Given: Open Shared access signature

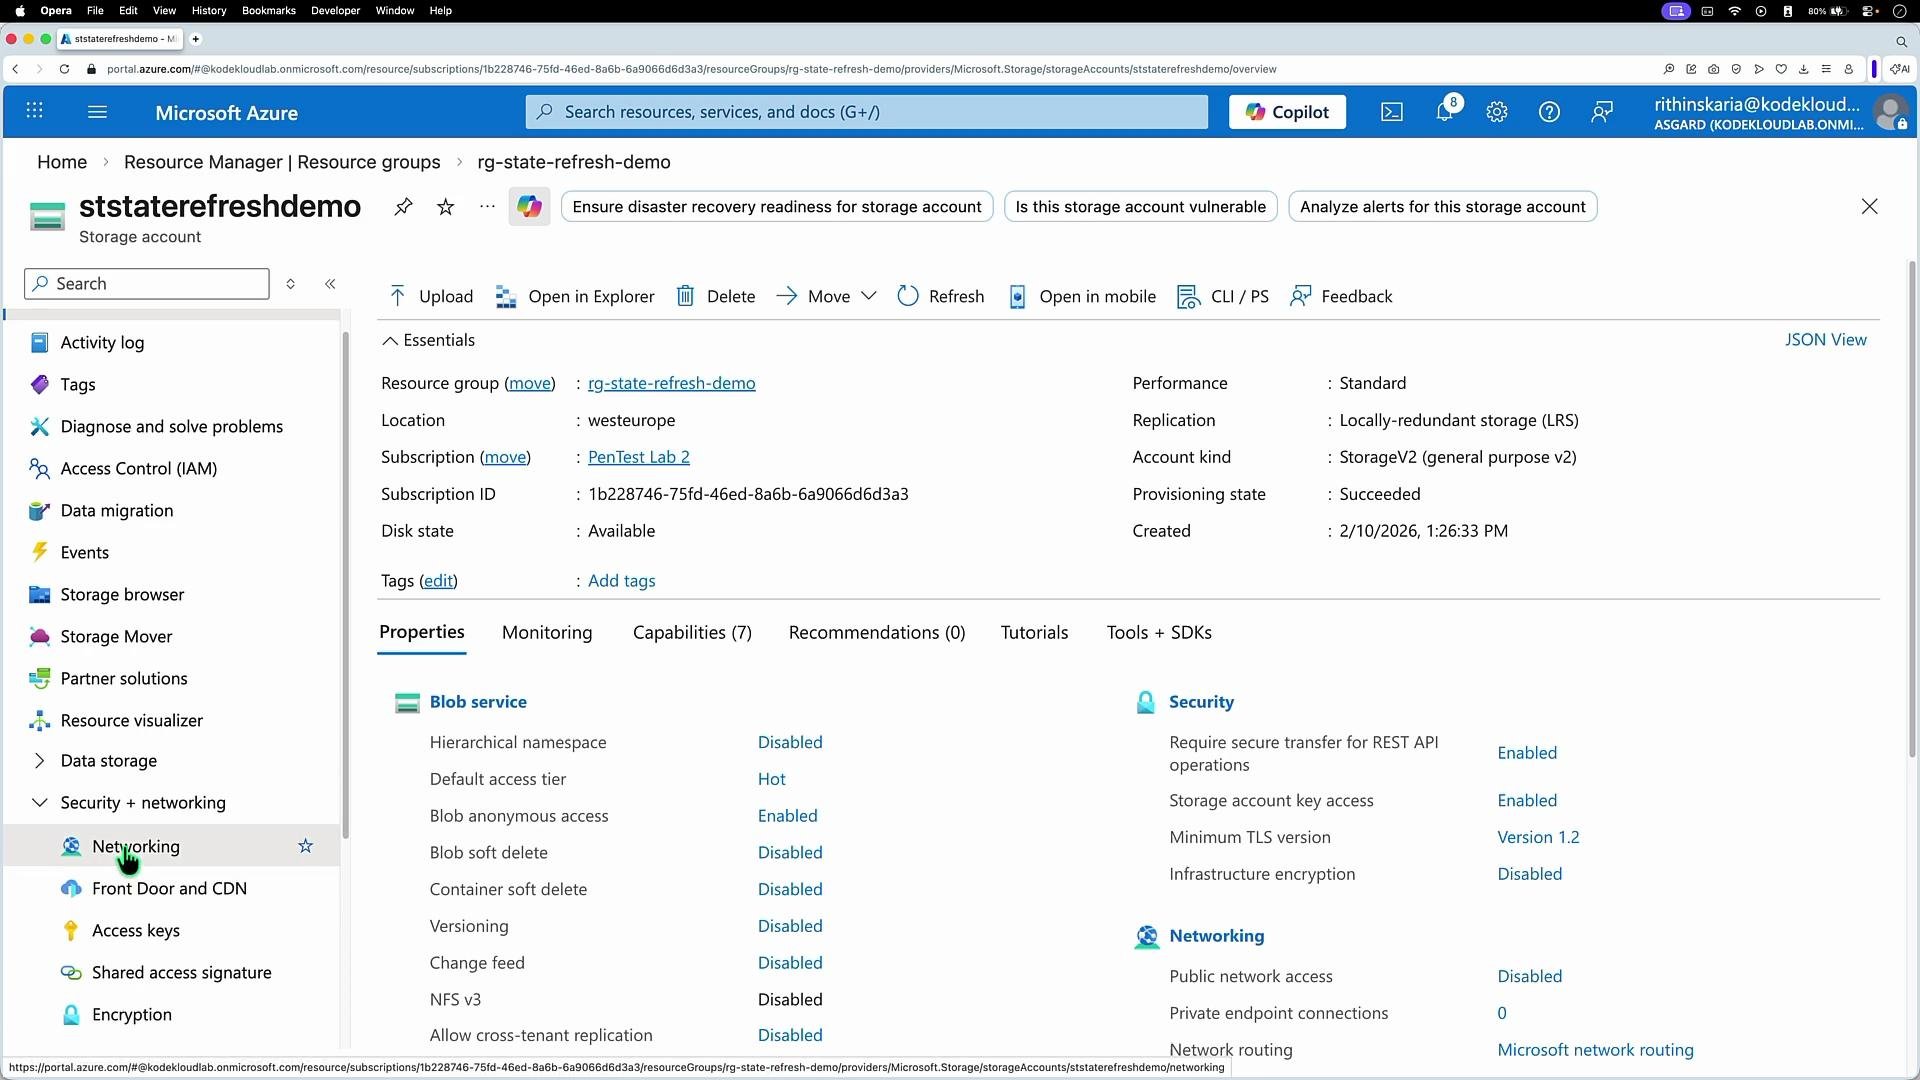Looking at the screenshot, I should point(181,973).
